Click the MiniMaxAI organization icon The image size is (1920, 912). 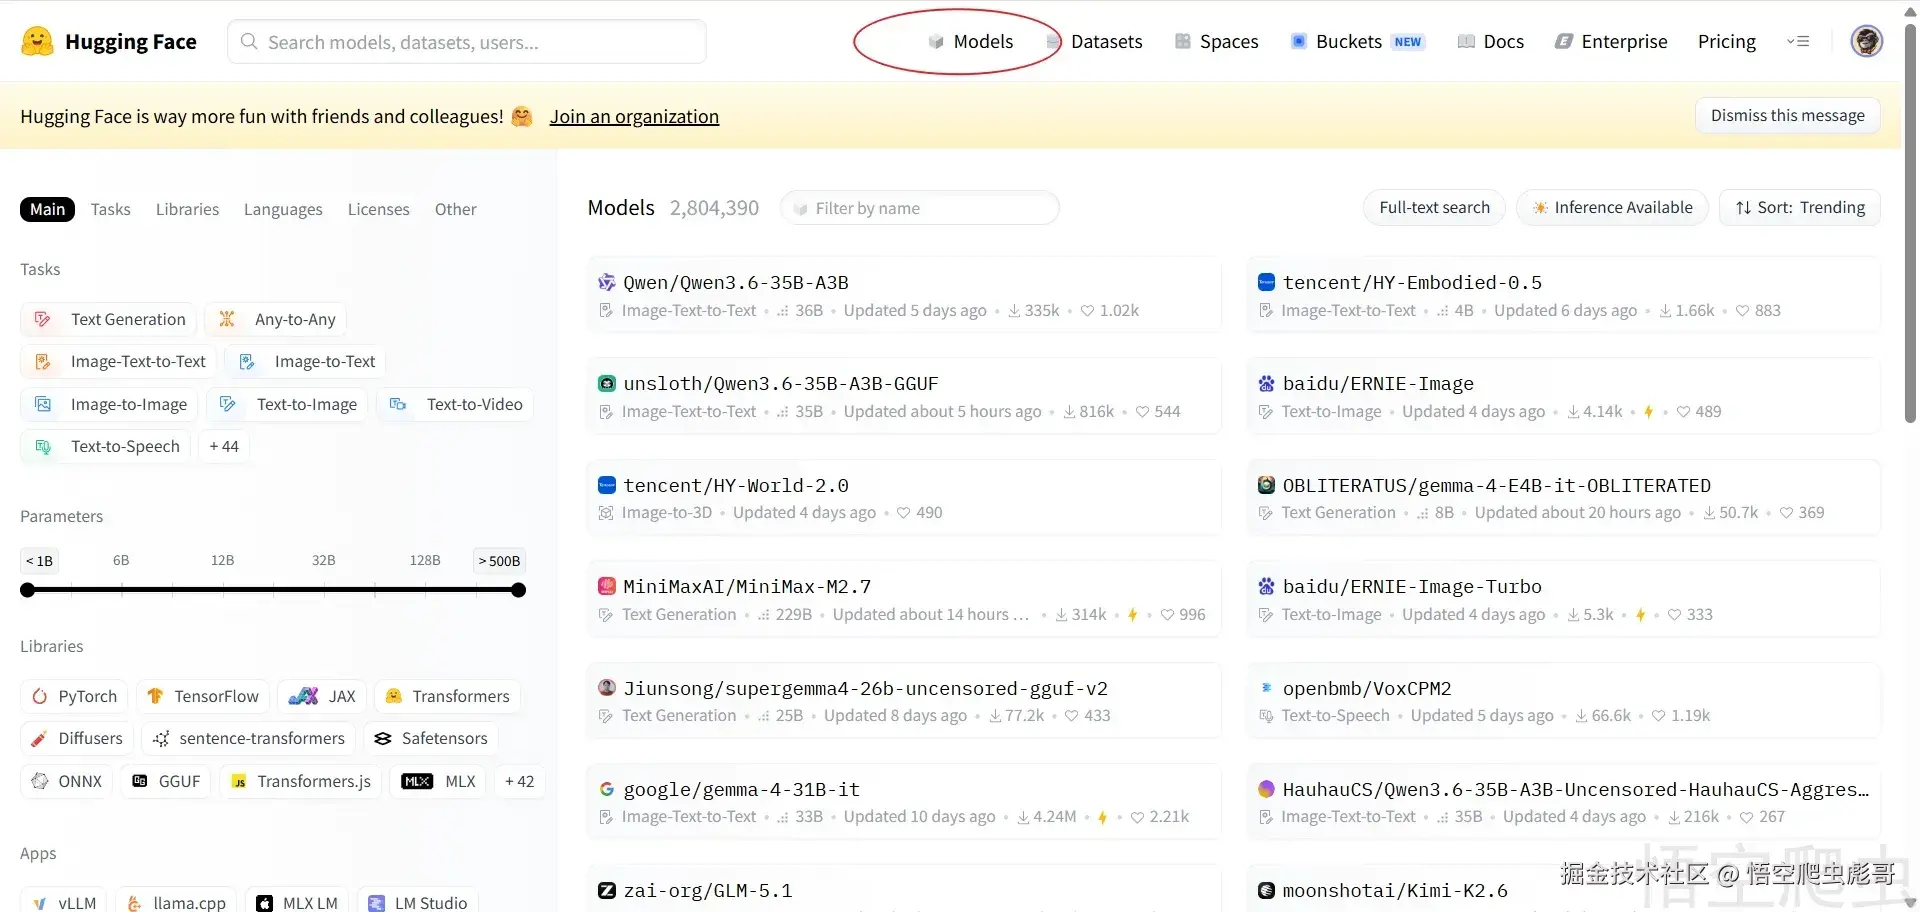[x=606, y=586]
